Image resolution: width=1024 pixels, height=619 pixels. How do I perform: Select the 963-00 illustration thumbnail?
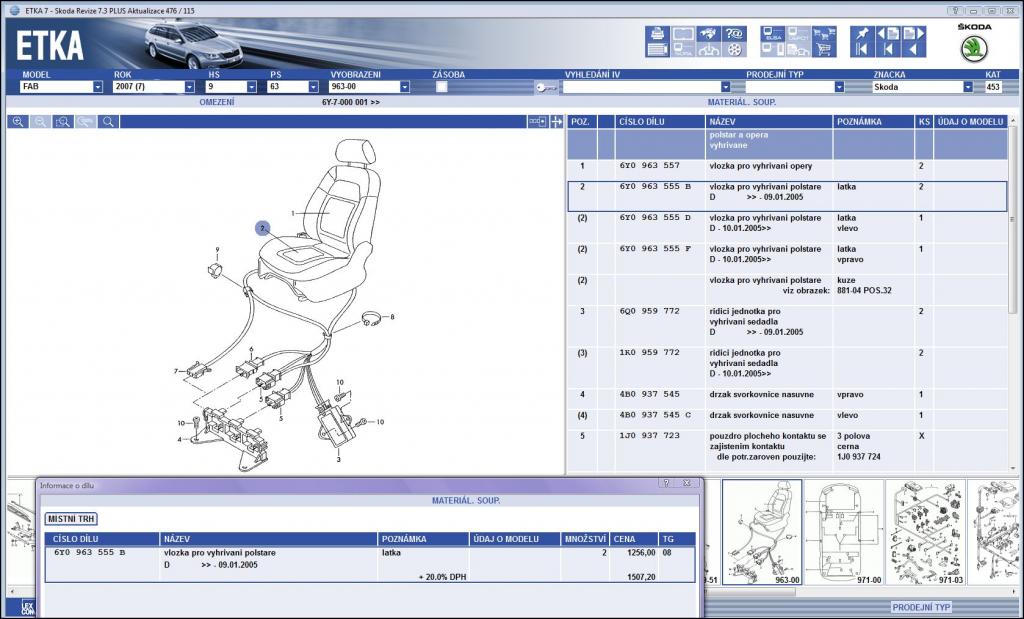(762, 532)
